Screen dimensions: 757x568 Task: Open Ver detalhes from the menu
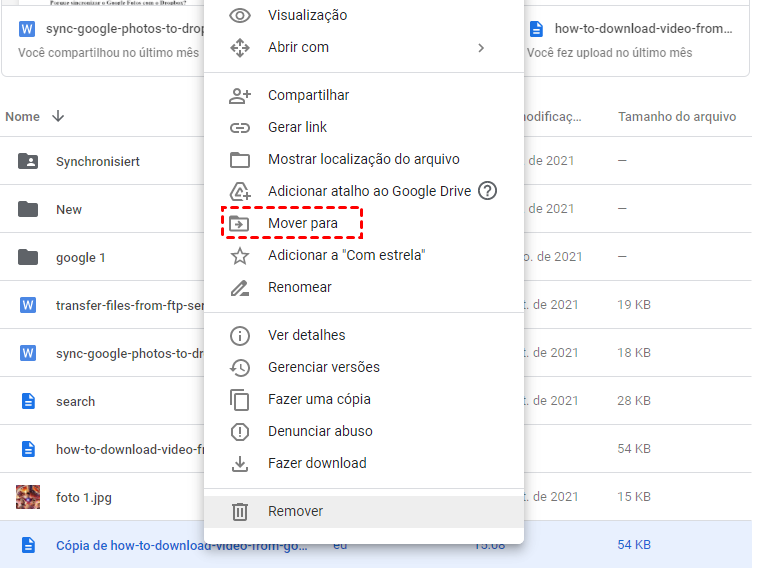point(306,335)
